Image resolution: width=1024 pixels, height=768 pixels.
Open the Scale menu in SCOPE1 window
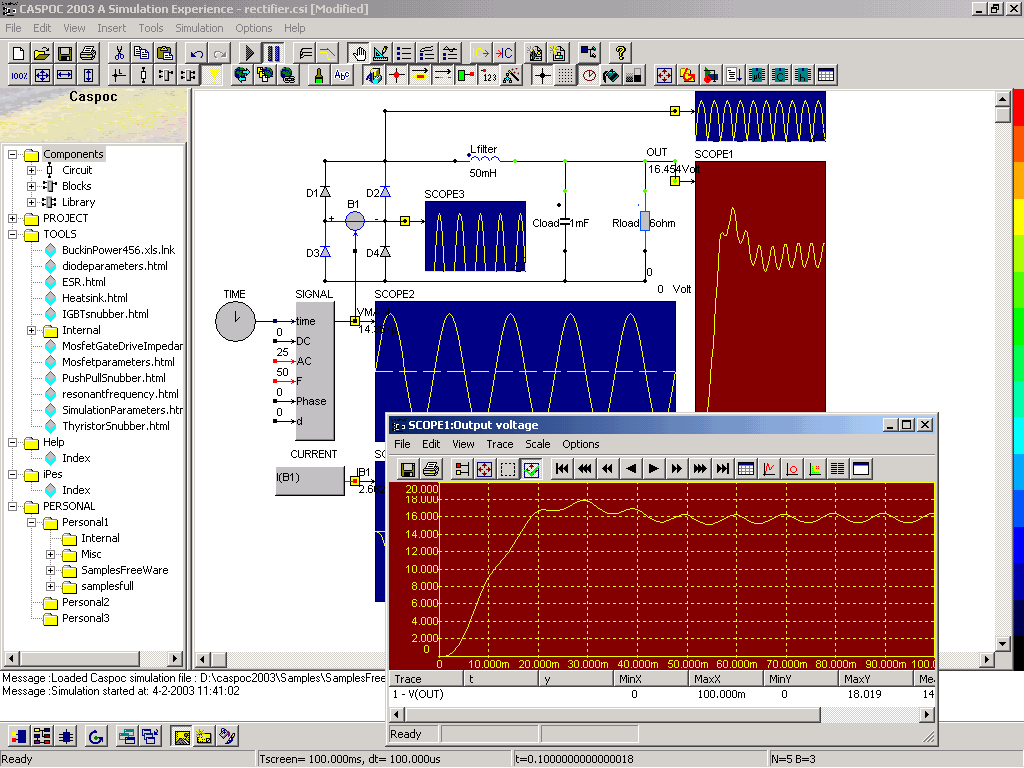tap(537, 444)
